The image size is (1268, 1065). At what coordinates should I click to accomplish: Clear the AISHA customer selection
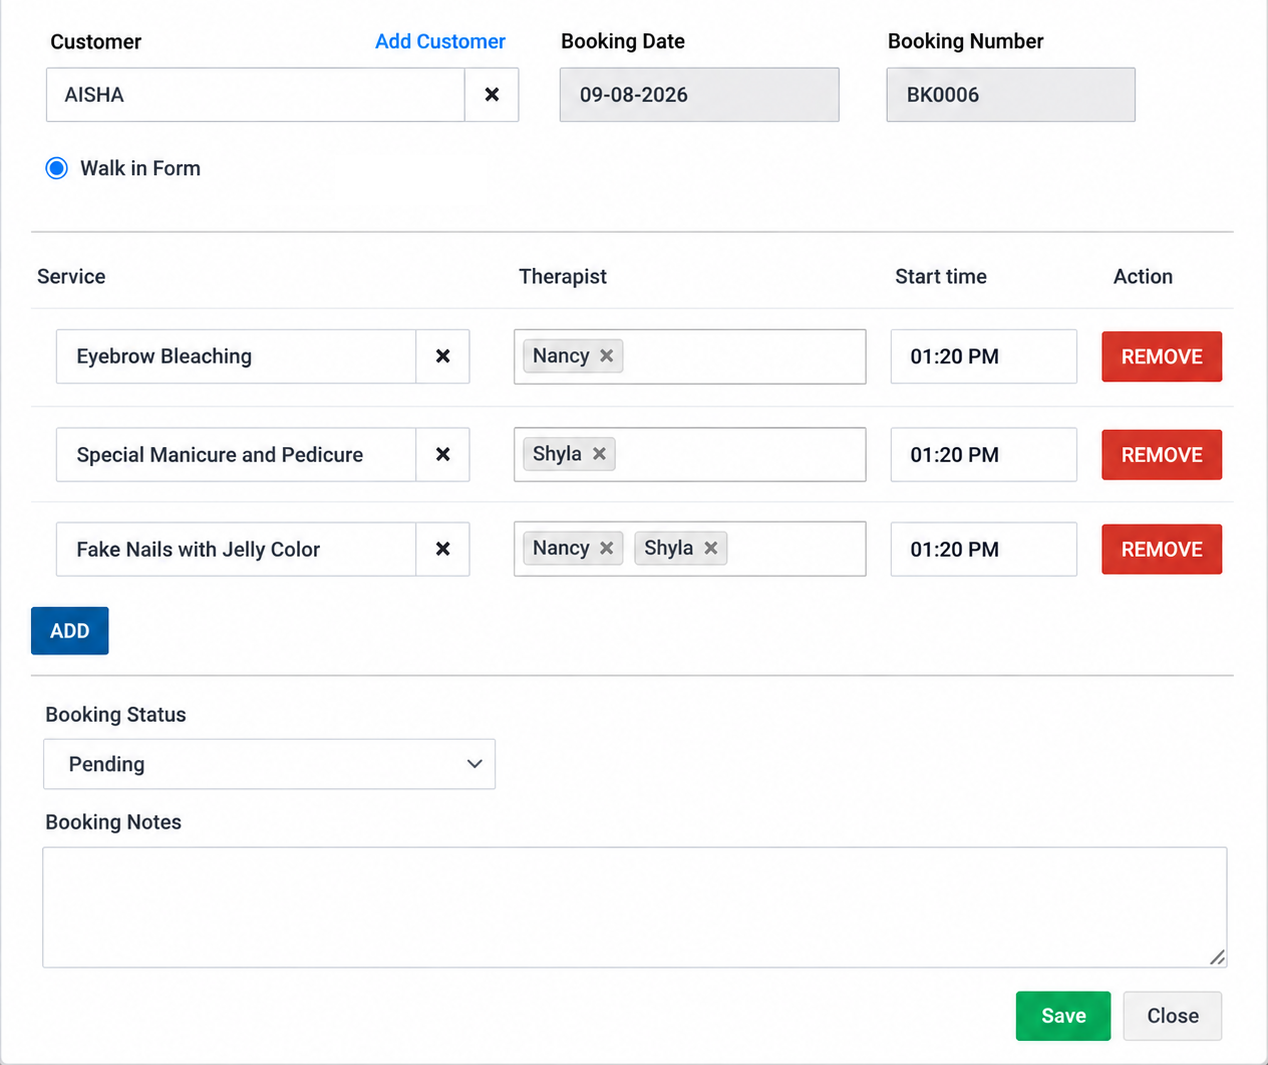coord(492,95)
